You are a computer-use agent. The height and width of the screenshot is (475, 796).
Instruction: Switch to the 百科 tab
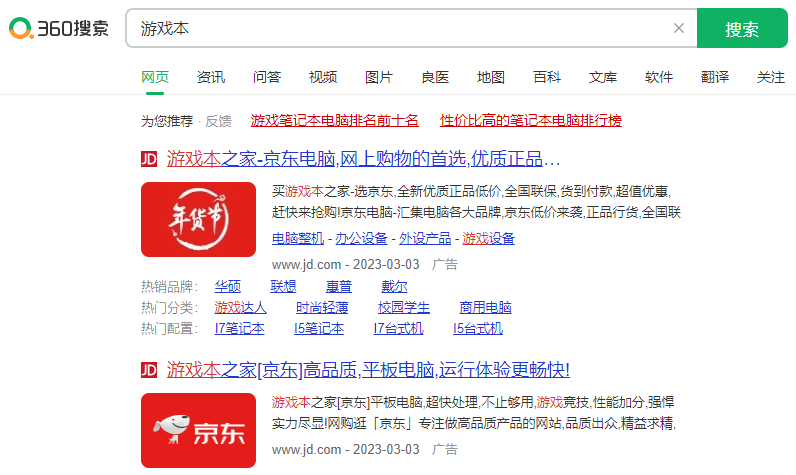coord(547,77)
